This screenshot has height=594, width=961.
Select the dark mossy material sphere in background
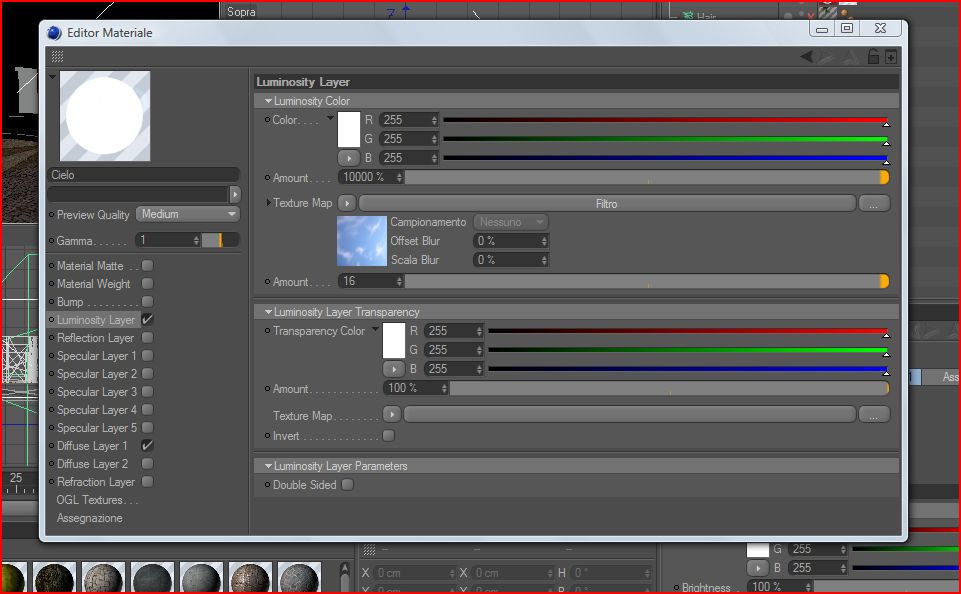tap(54, 578)
